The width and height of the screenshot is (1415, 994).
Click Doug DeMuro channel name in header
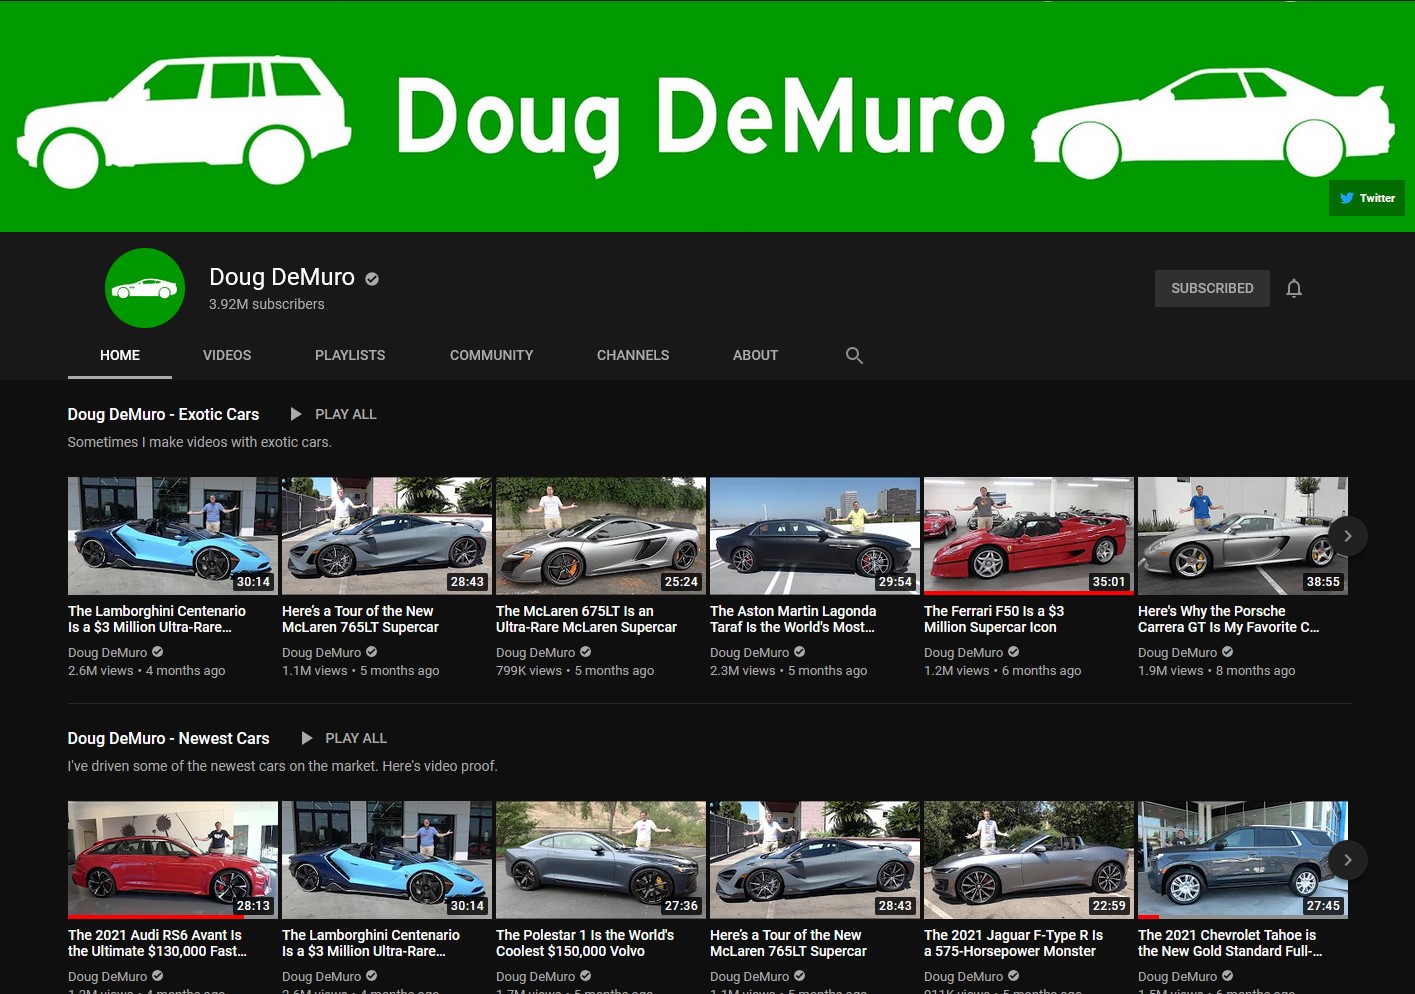pos(282,277)
